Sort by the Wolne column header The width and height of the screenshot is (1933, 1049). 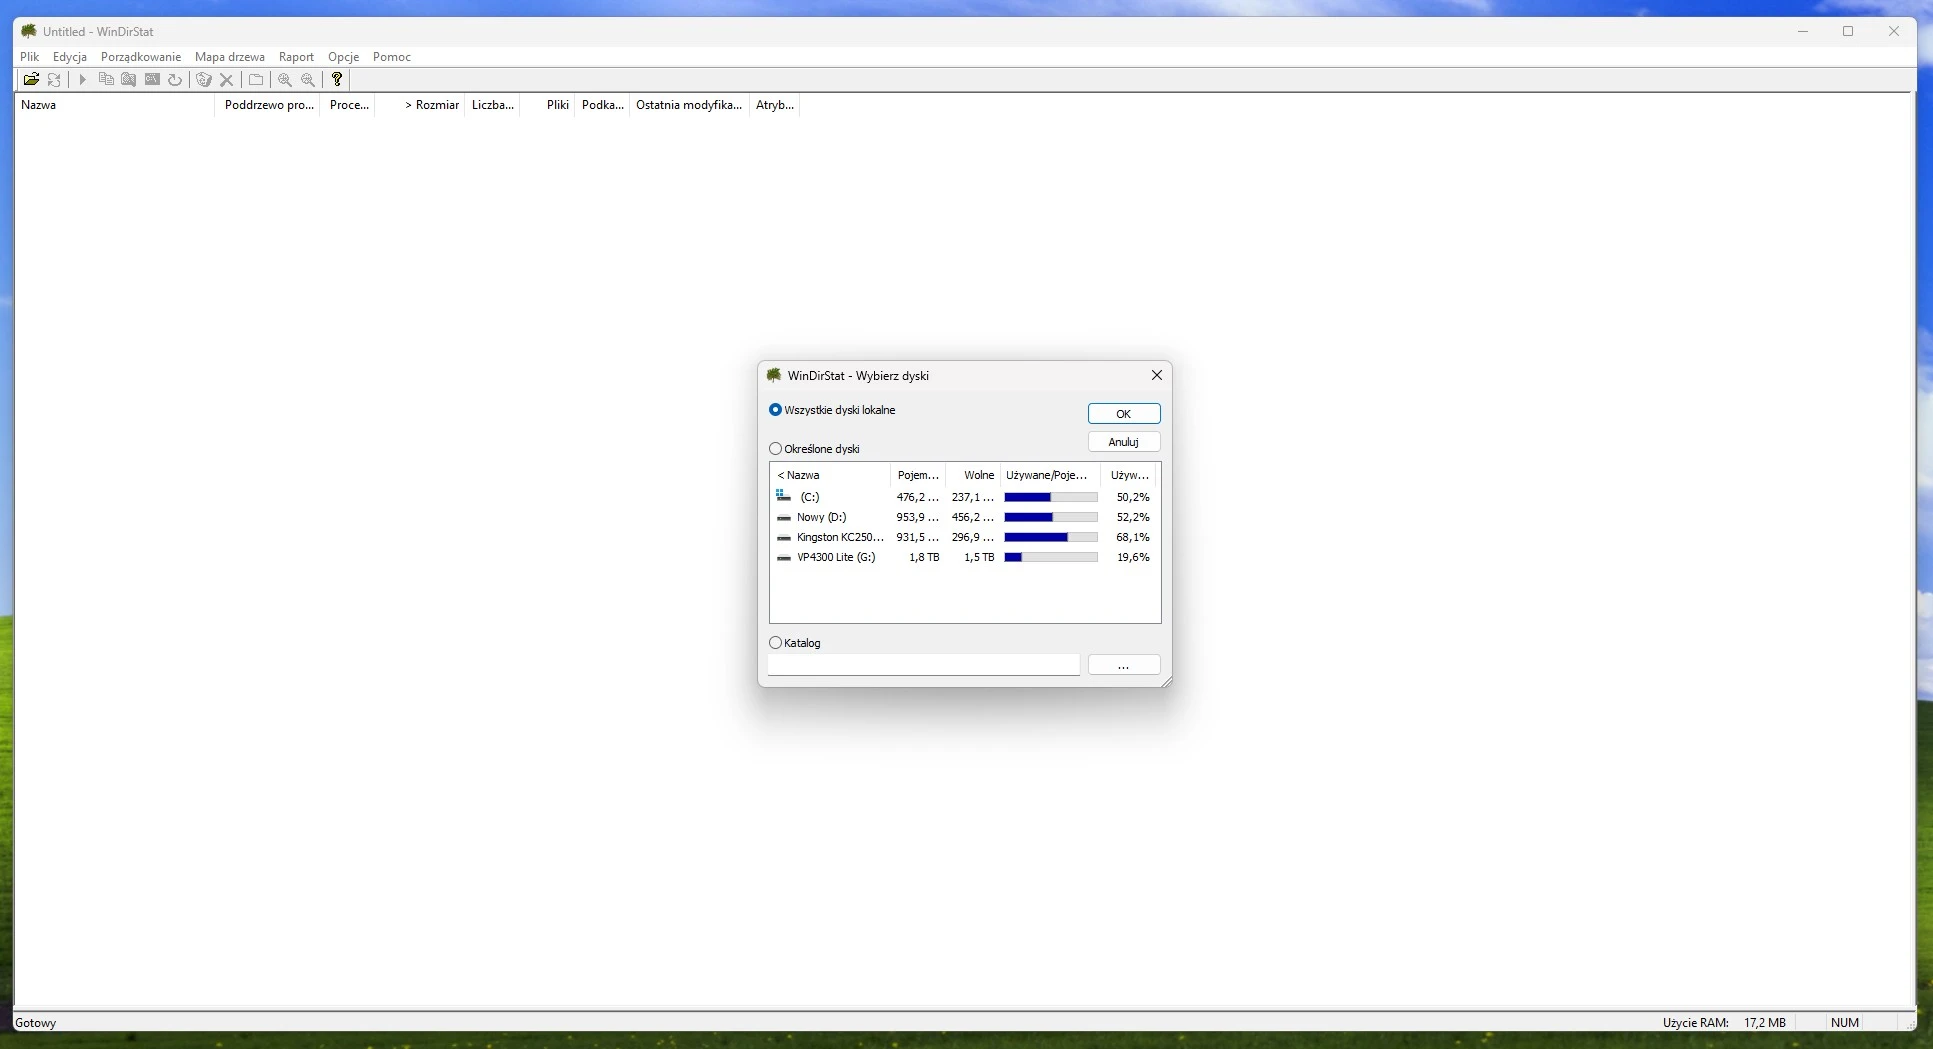977,475
